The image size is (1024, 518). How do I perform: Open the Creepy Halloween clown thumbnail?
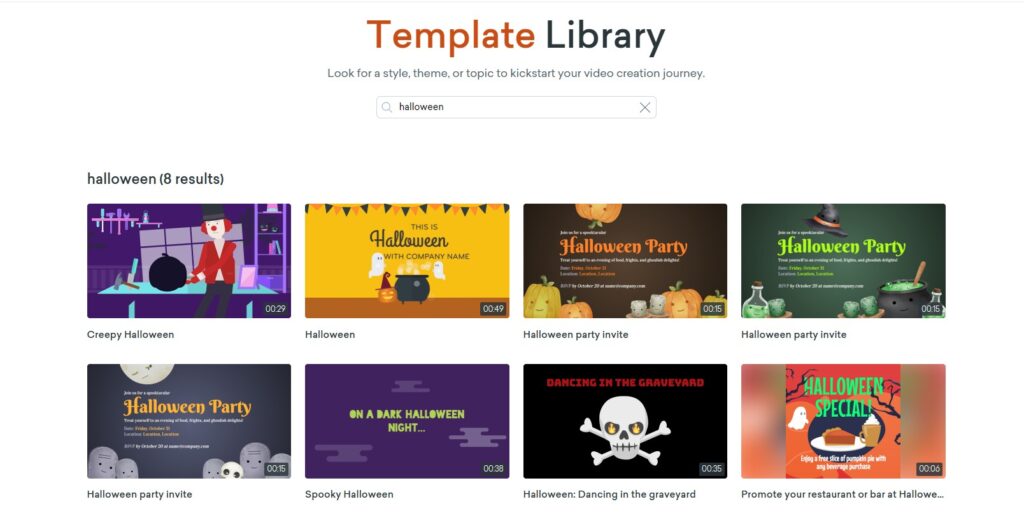pyautogui.click(x=189, y=260)
